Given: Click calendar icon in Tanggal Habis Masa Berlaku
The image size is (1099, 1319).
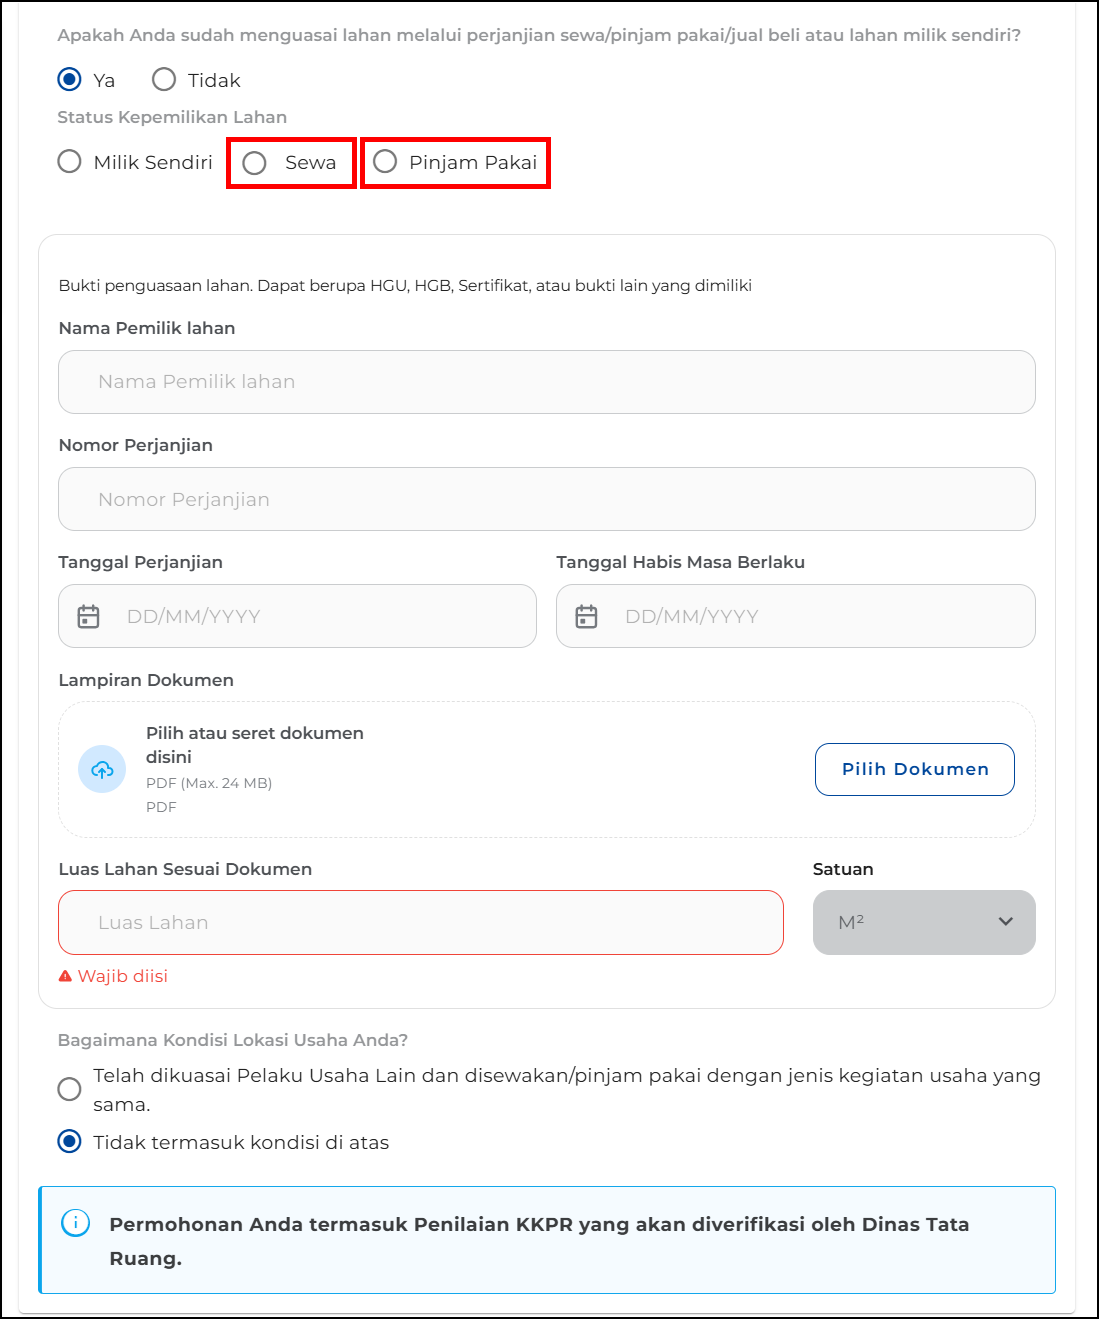Looking at the screenshot, I should [x=587, y=616].
